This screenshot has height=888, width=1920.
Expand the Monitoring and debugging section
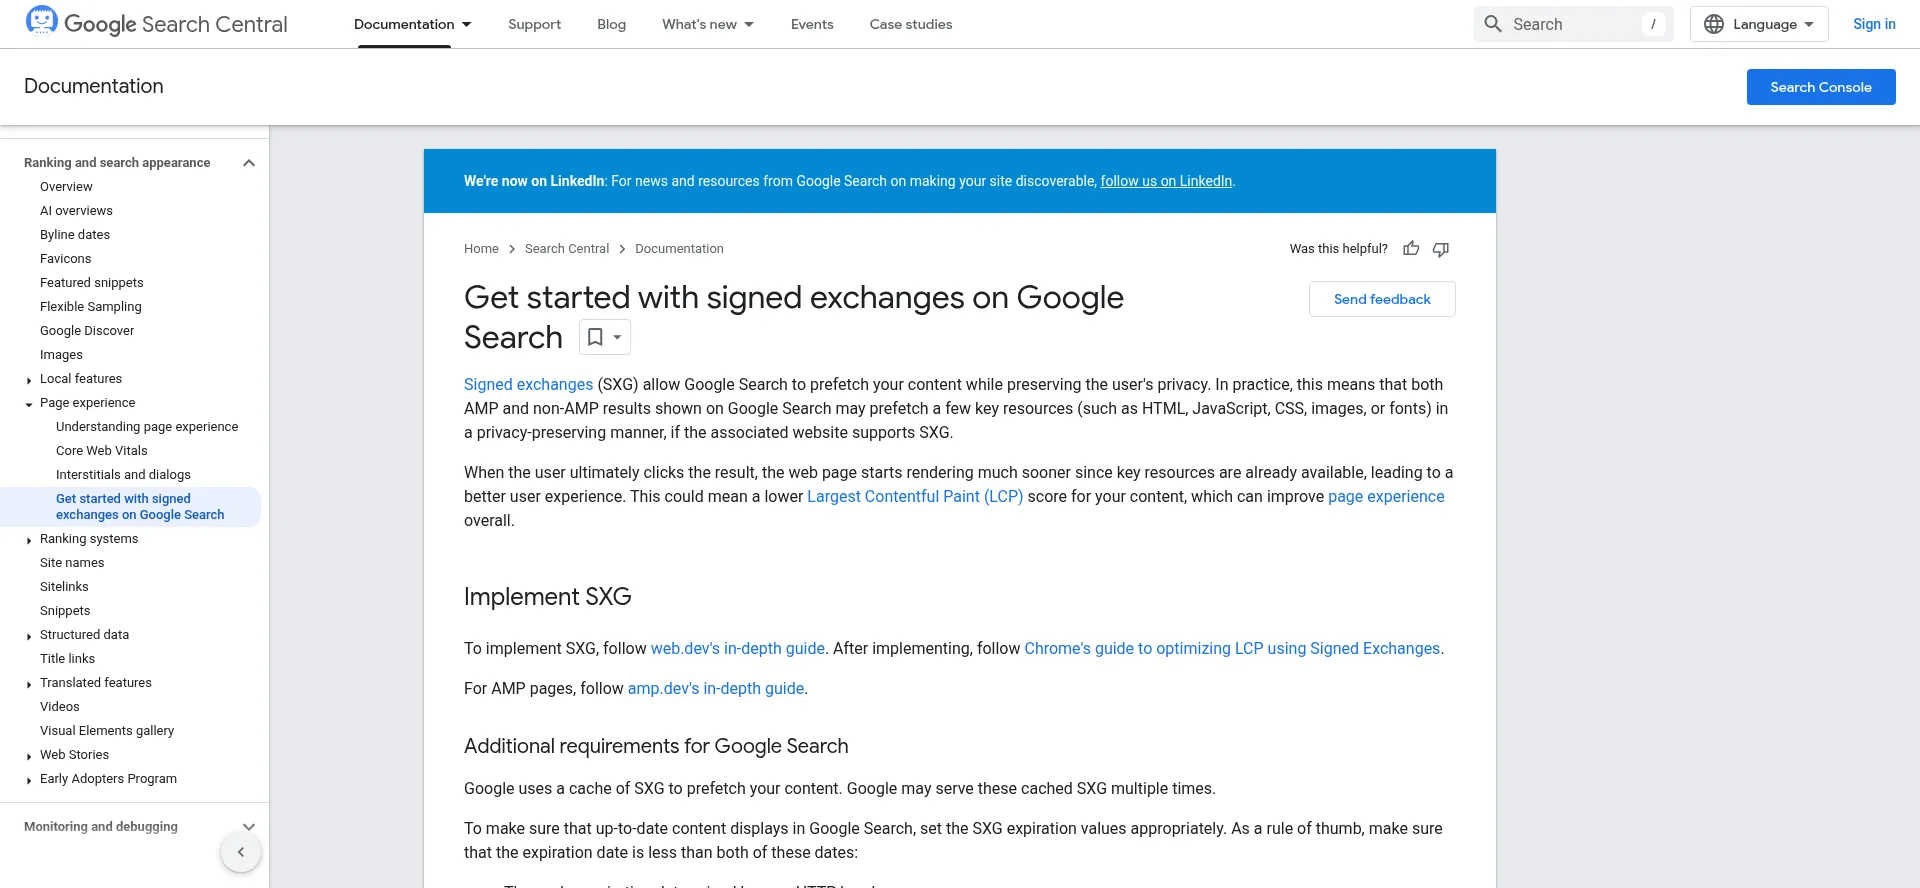[x=249, y=827]
